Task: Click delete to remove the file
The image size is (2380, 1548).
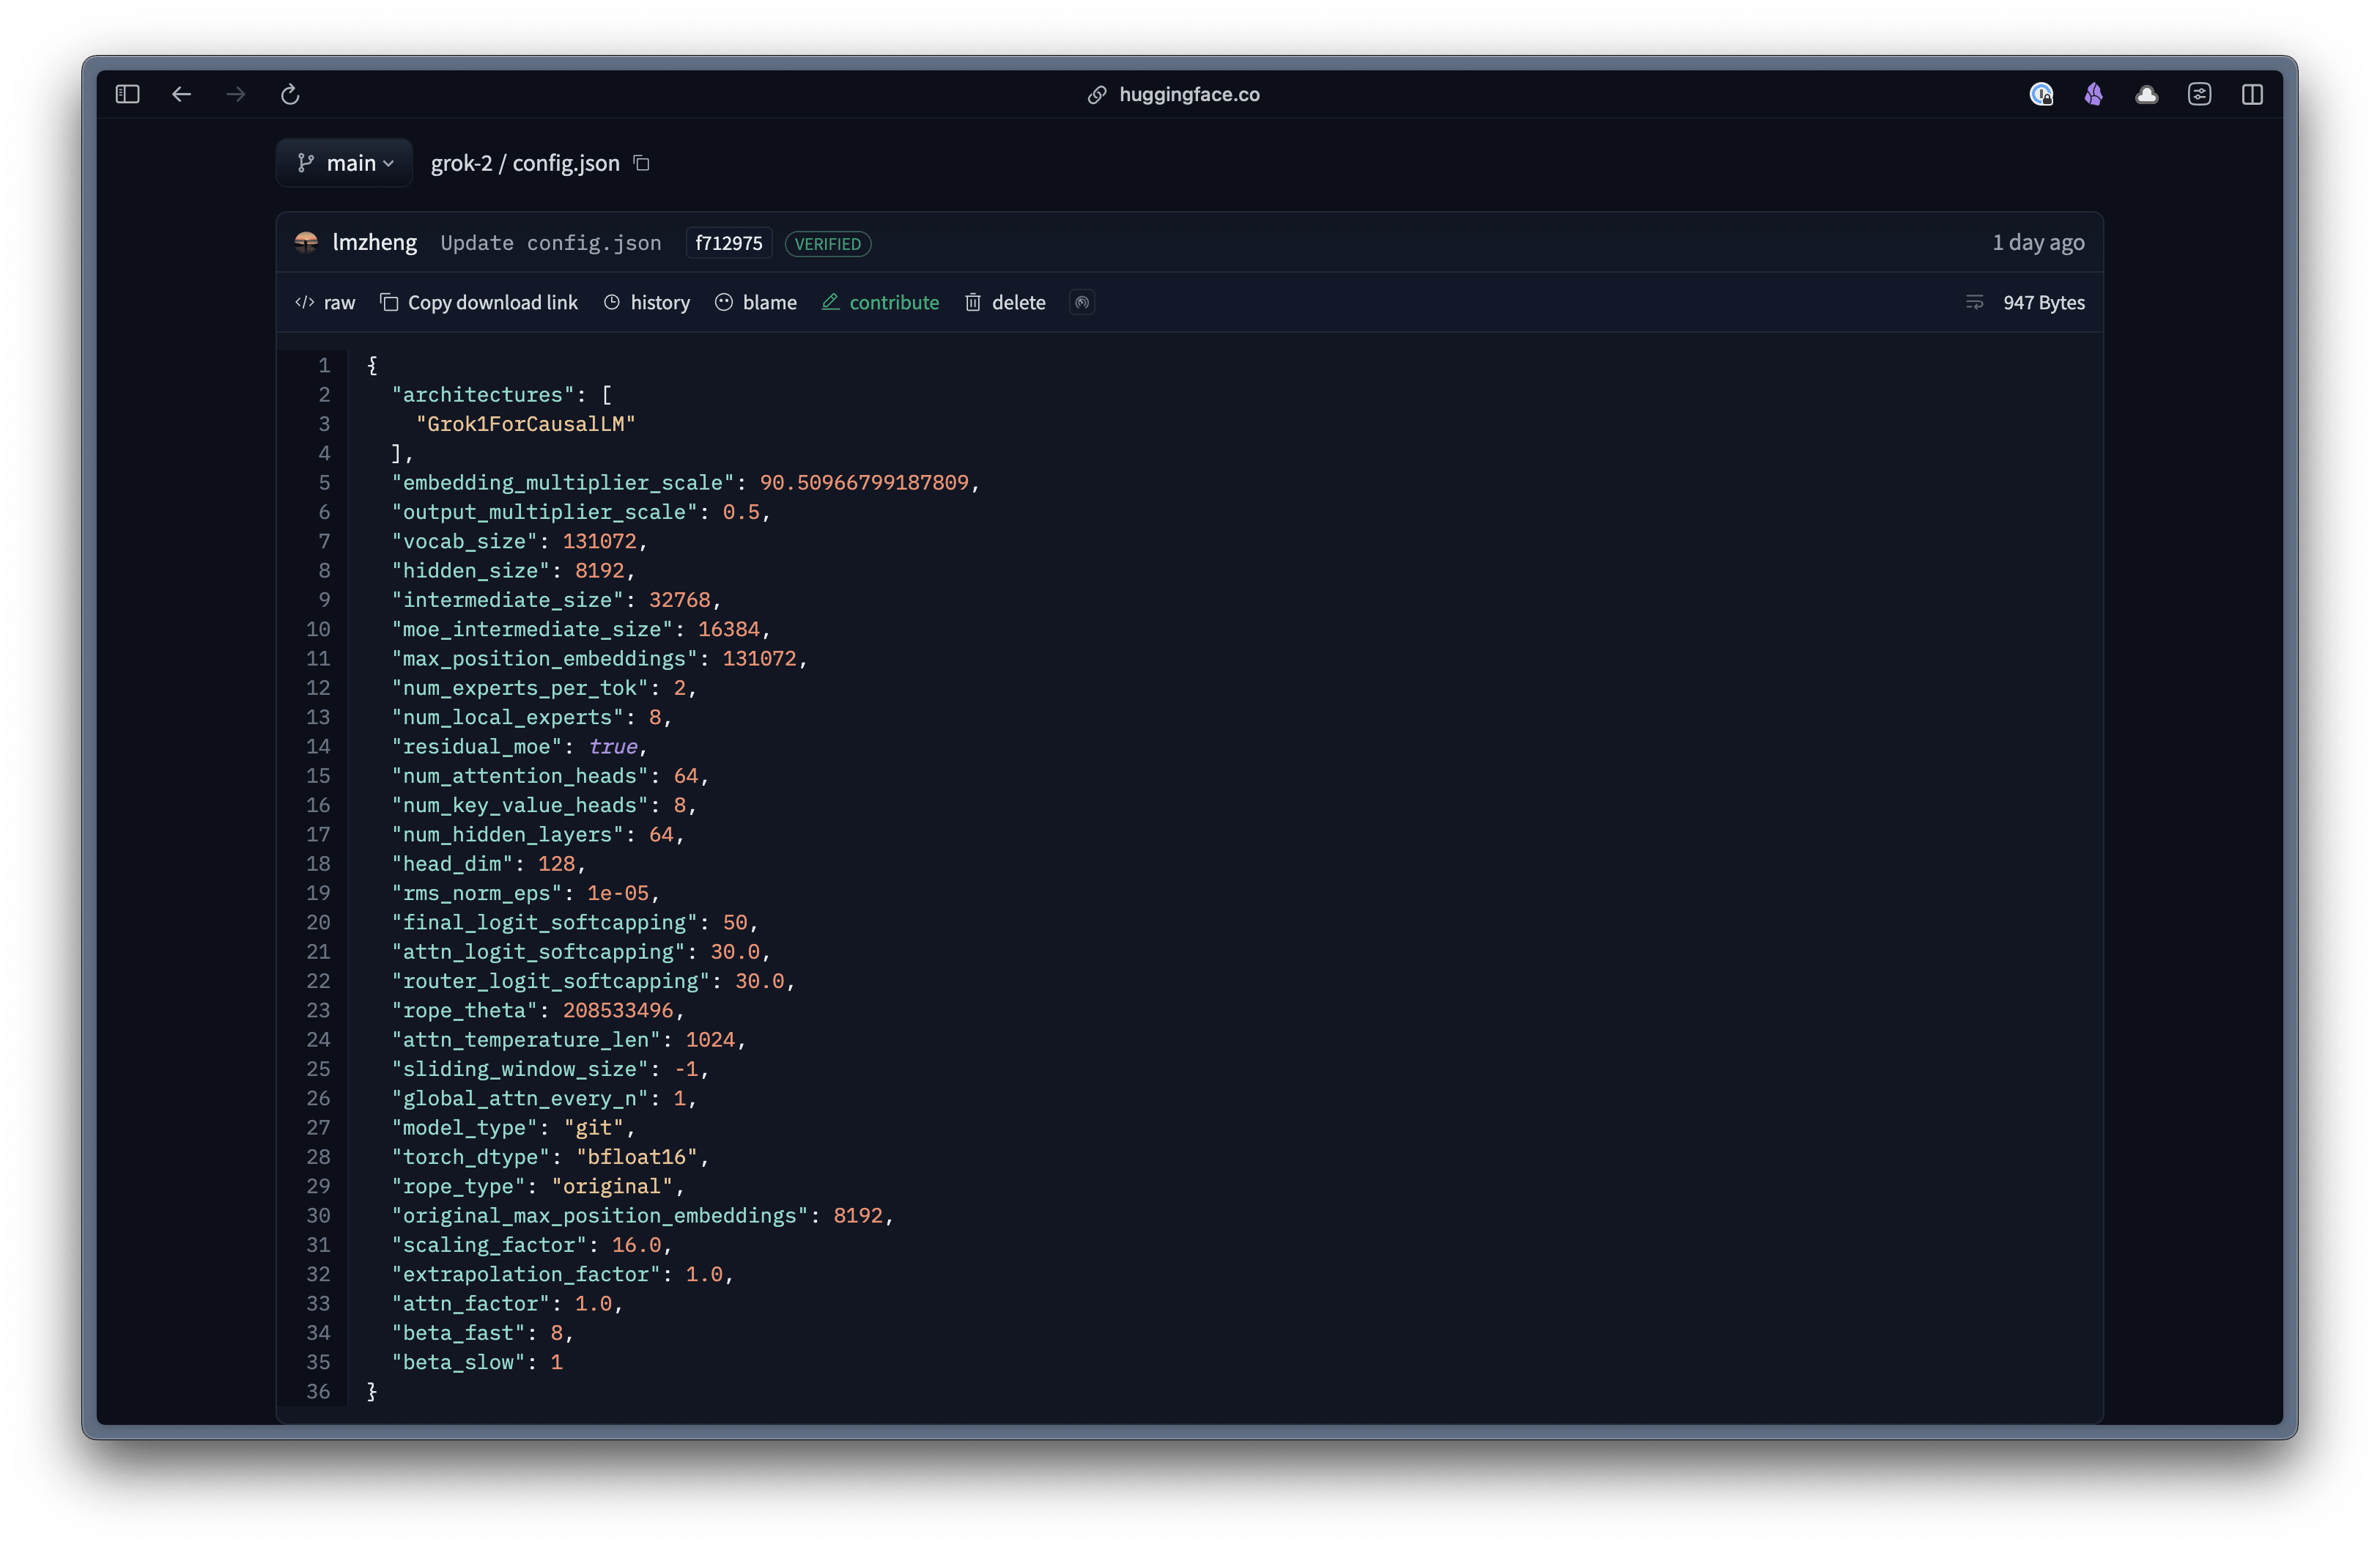Action: tap(1005, 302)
